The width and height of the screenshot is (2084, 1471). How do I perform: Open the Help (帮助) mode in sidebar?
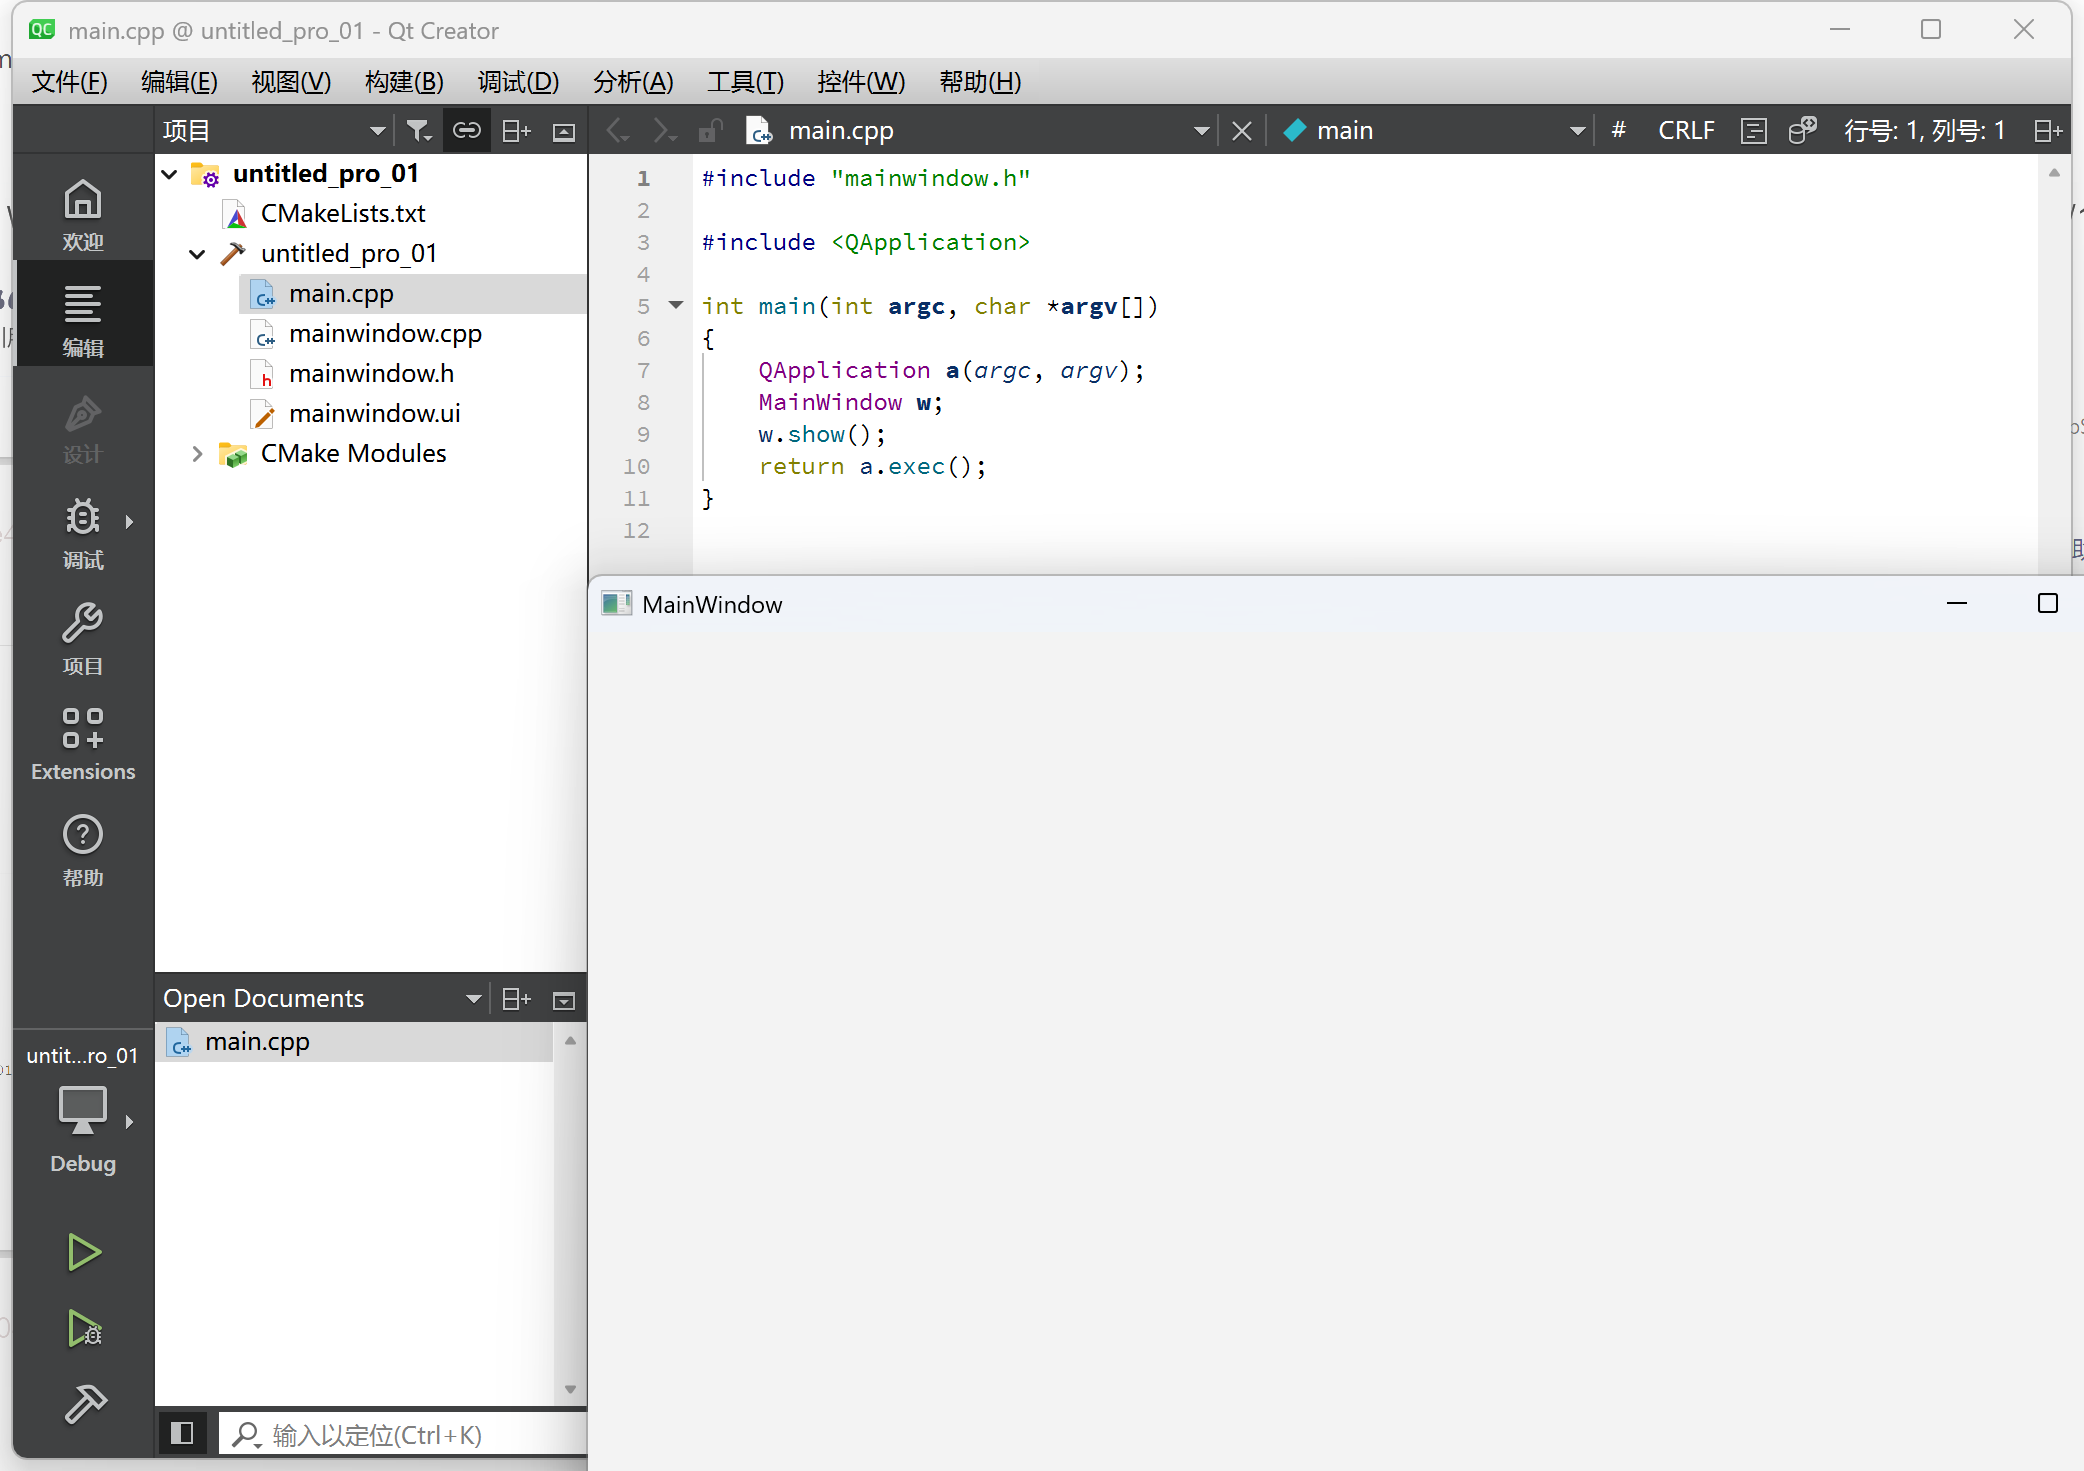click(x=83, y=850)
